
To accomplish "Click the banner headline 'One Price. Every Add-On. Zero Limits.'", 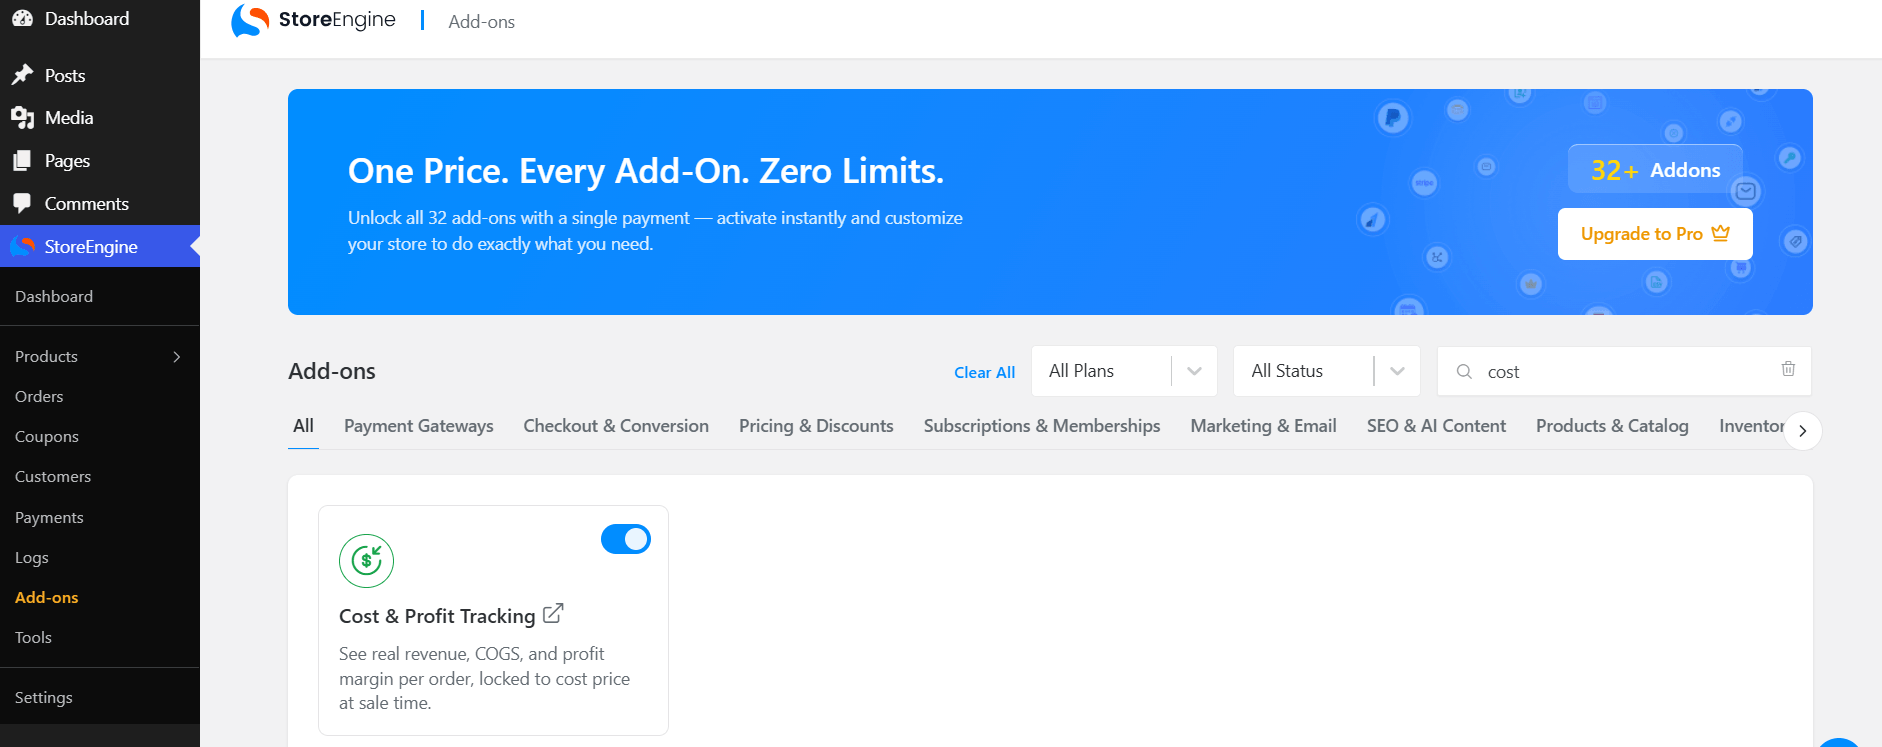I will 646,171.
